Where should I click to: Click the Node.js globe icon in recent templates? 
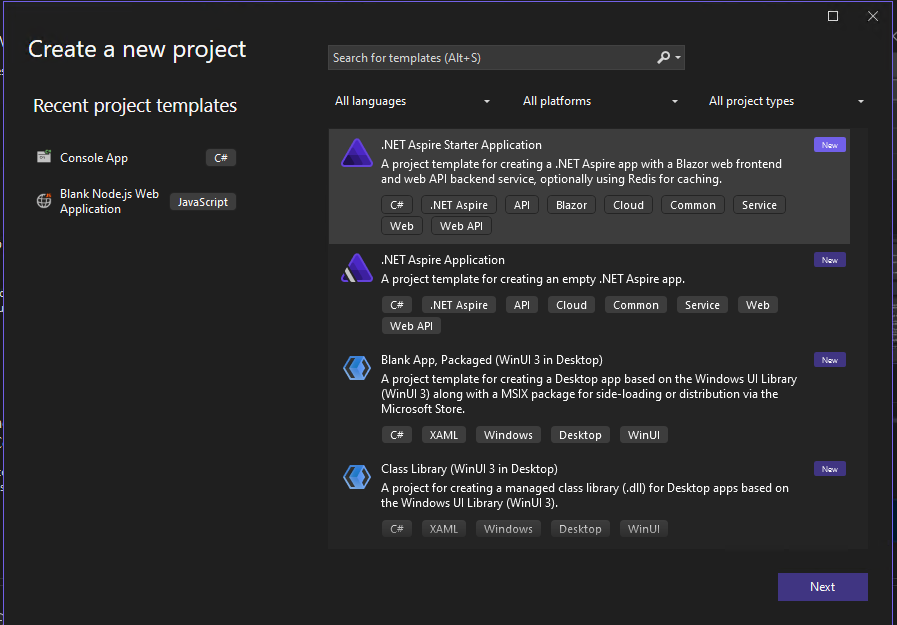click(44, 201)
